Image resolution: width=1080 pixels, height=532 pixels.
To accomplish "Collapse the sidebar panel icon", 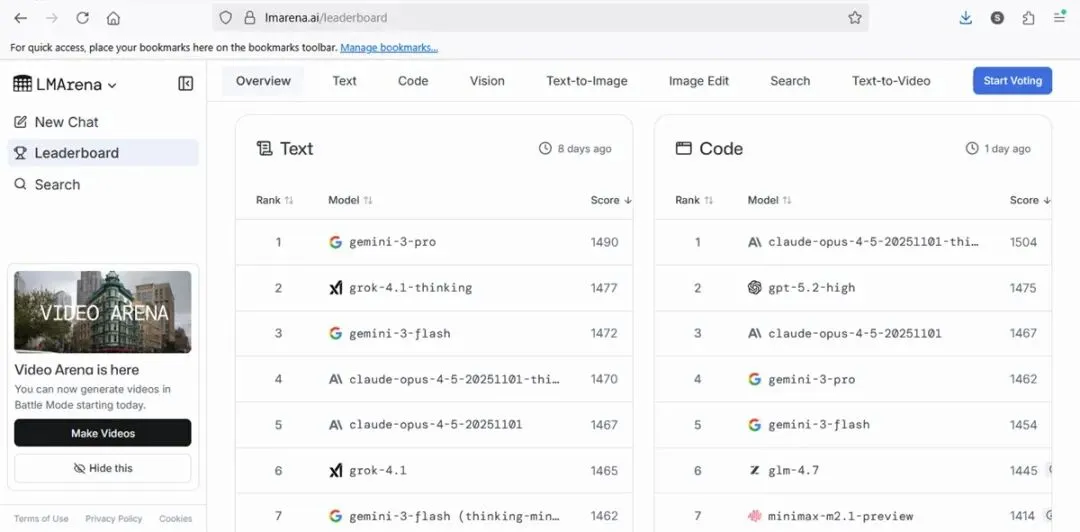I will 185,84.
